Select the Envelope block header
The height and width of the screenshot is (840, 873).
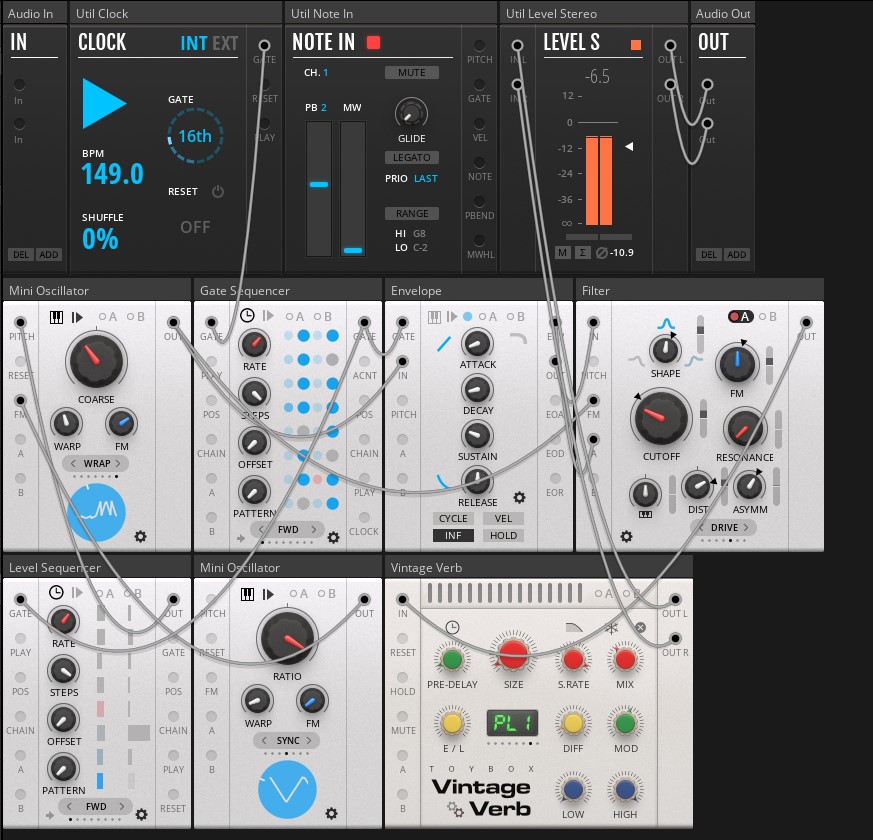tap(478, 291)
